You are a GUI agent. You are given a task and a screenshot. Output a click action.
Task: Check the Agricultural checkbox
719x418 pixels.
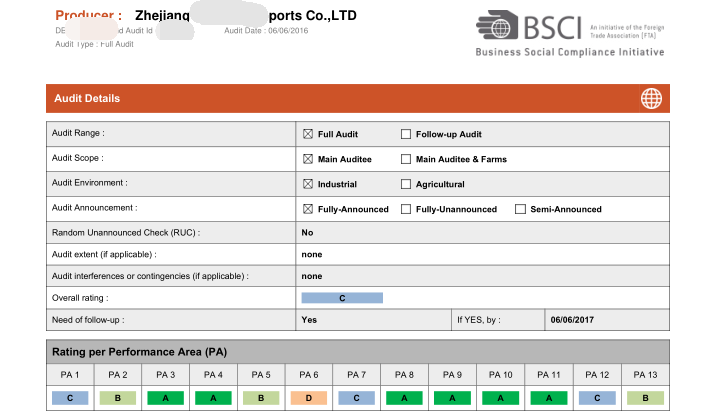406,184
